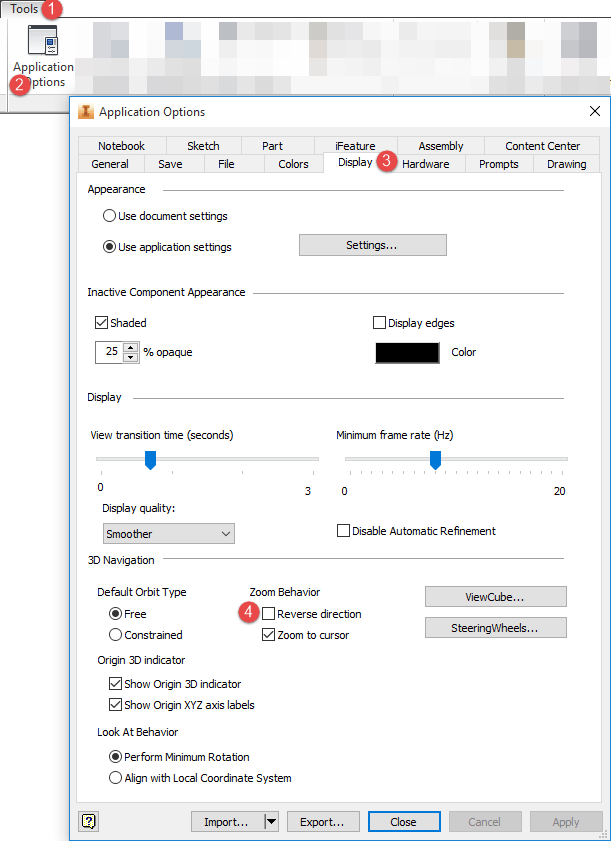Switch to the General tab
The image size is (611, 841).
(110, 164)
